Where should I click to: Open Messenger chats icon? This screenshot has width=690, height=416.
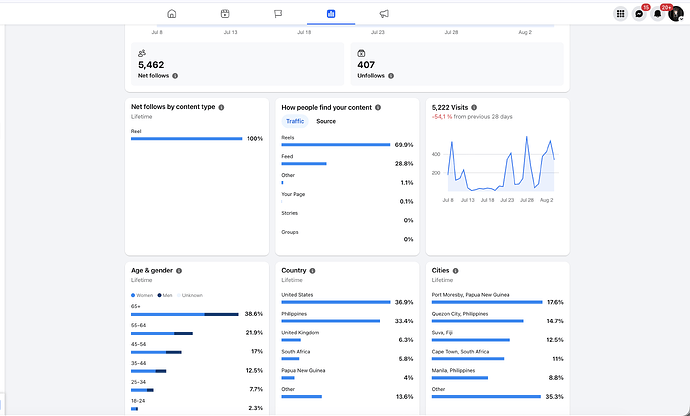(x=639, y=14)
